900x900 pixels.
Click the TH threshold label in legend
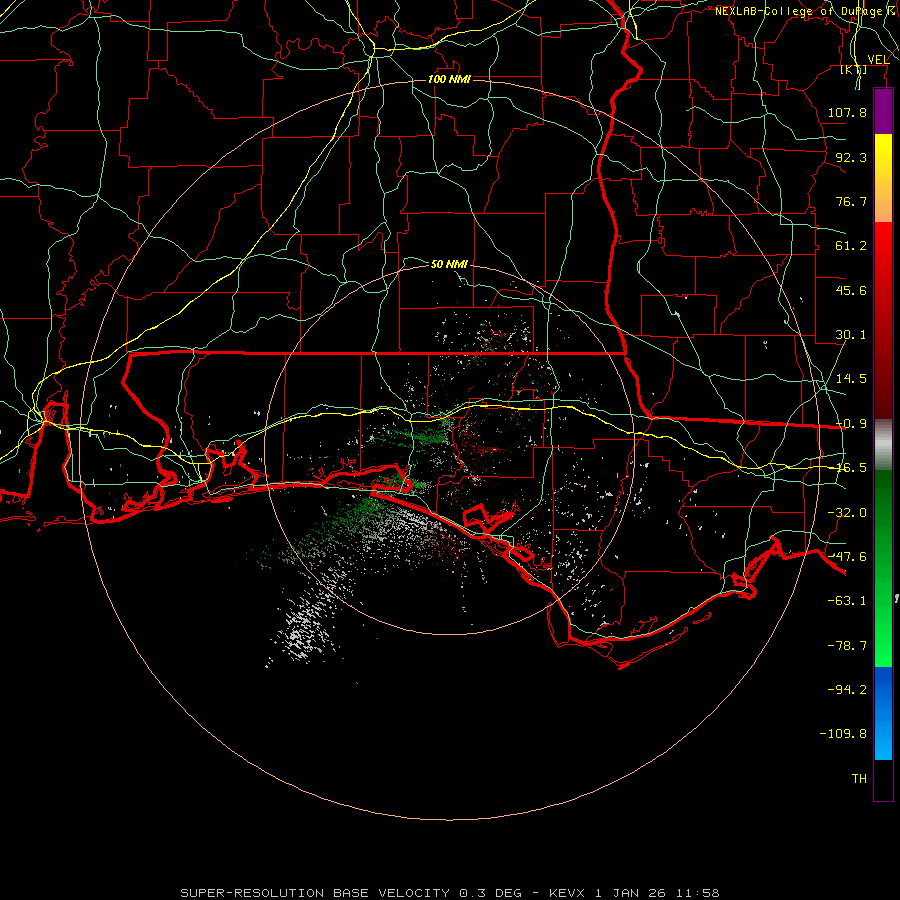coord(859,779)
